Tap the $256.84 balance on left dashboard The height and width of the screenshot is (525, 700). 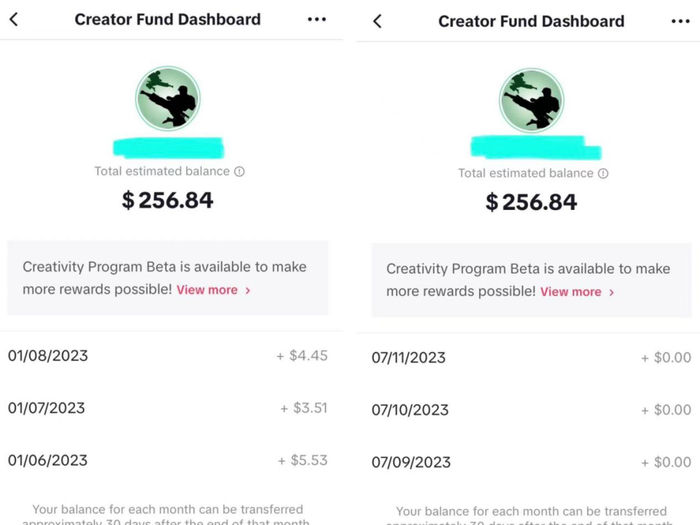tap(168, 200)
